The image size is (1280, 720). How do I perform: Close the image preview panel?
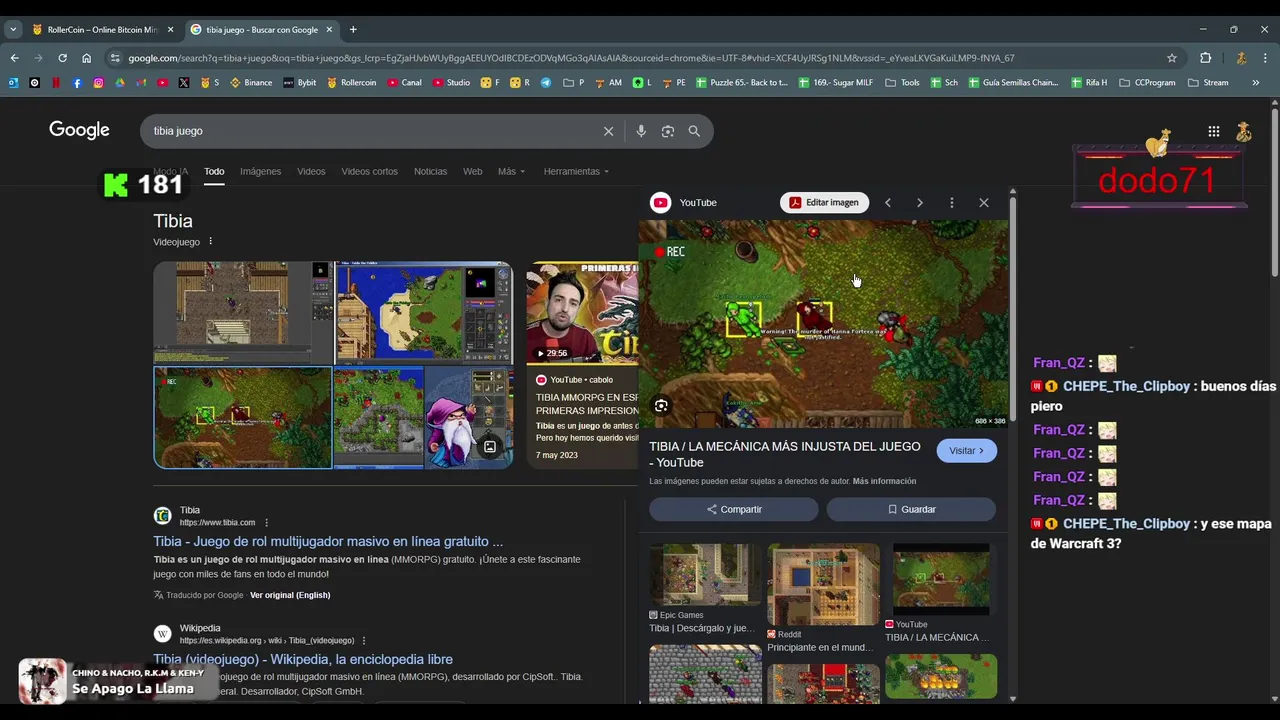pos(984,203)
